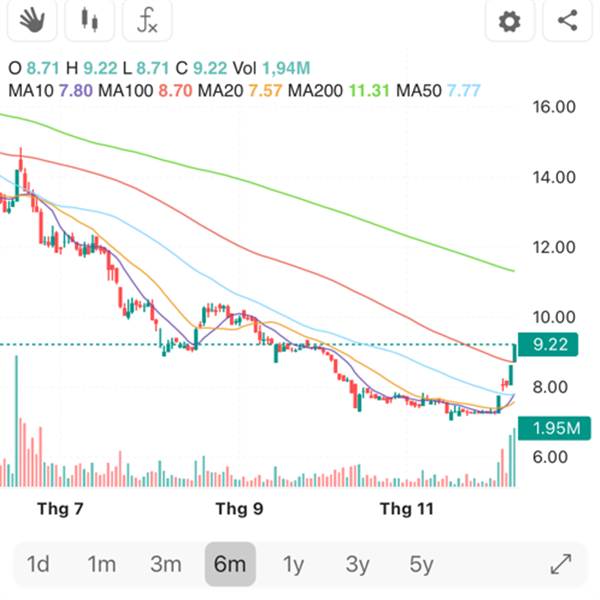Screen dimensions: 600x600
Task: Click the Vol 1,94M value
Action: 271,68
